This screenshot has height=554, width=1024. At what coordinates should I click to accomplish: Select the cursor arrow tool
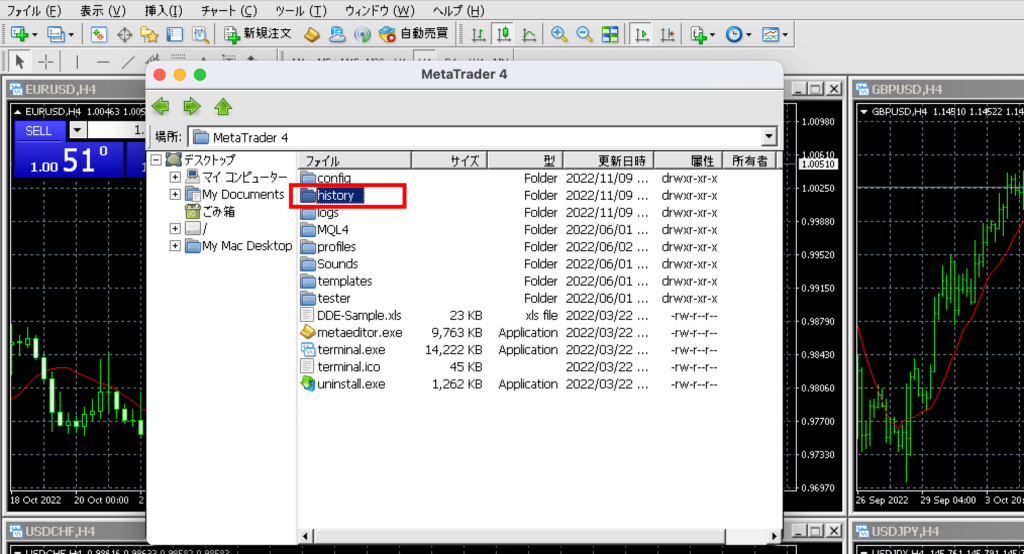click(x=20, y=62)
